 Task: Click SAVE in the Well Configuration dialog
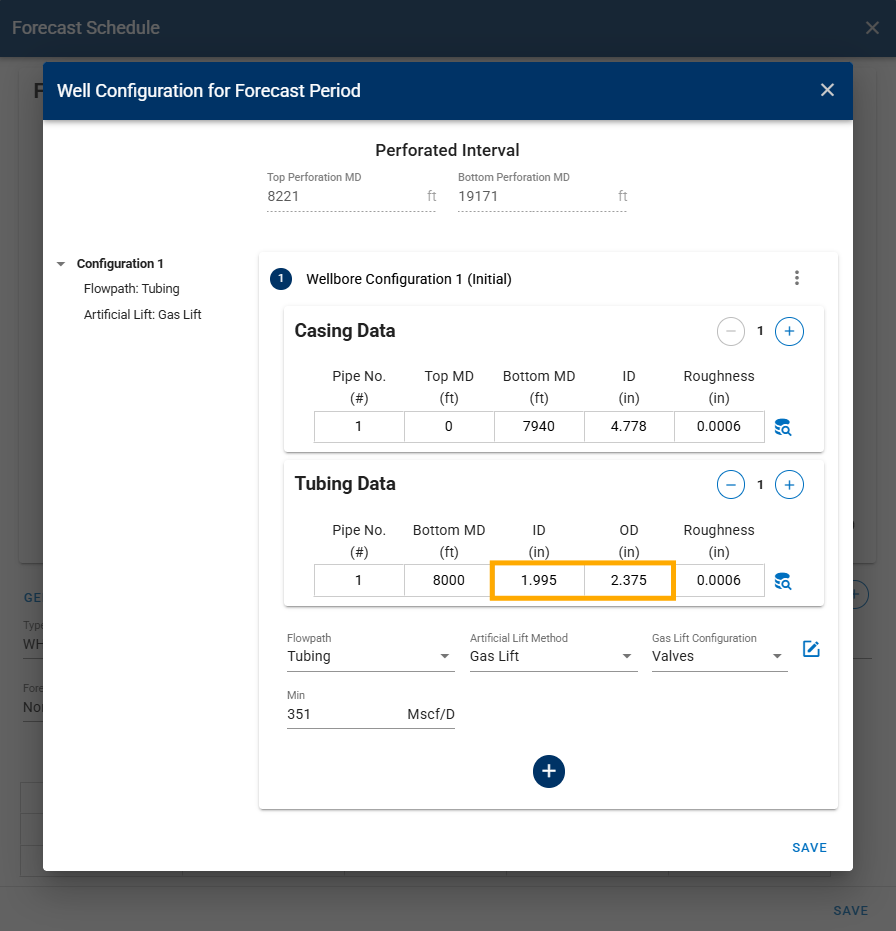tap(809, 847)
